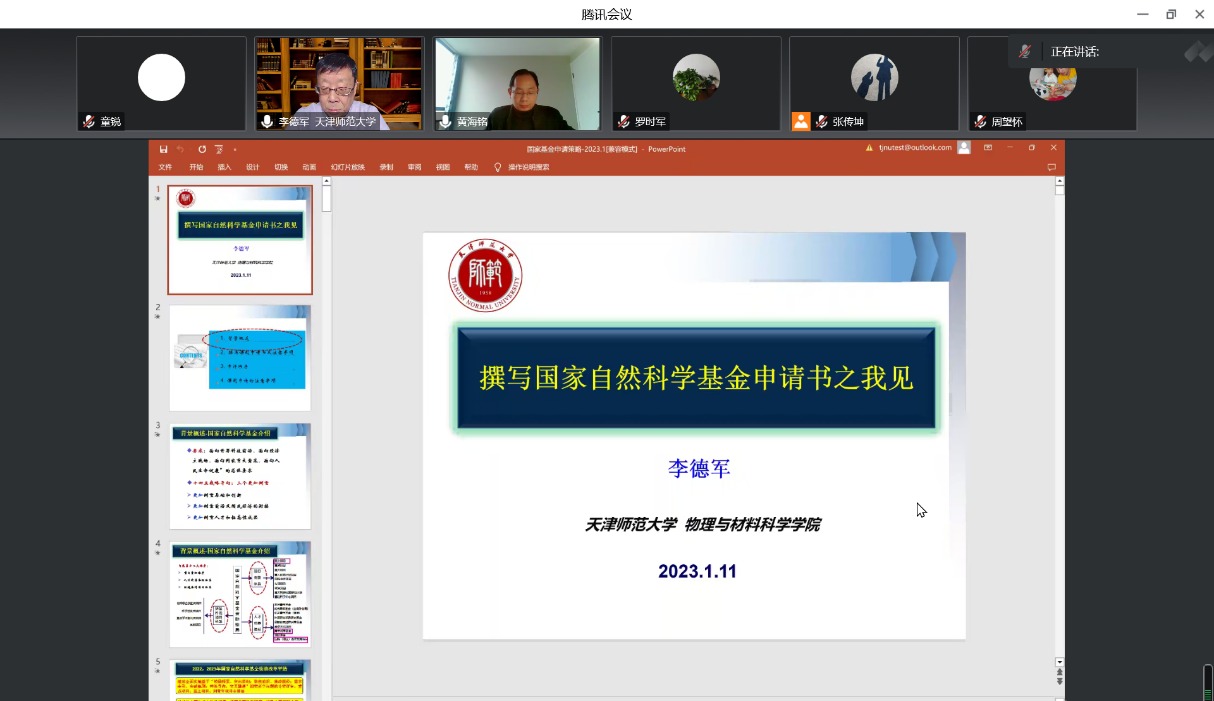Viewport: 1214px width, 701px height.
Task: Click the 操作说明搜索 search box
Action: [529, 167]
